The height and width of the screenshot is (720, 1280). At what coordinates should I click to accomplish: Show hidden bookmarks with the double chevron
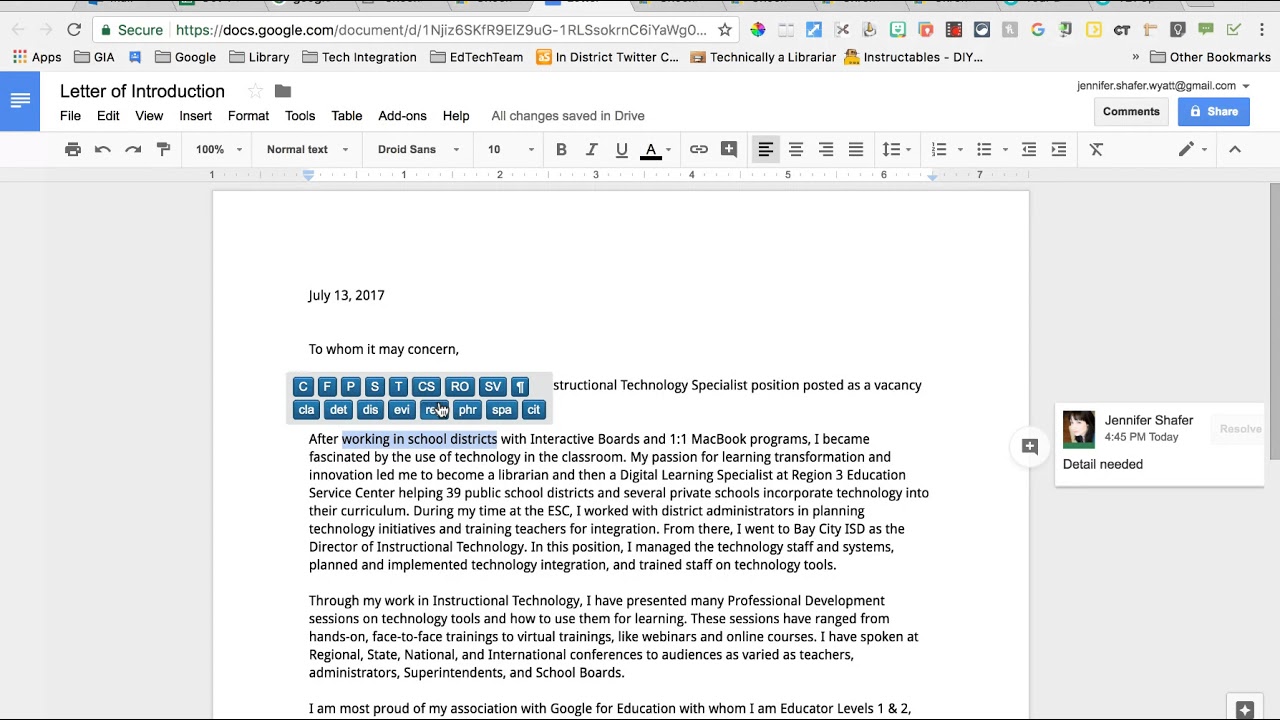point(1135,57)
